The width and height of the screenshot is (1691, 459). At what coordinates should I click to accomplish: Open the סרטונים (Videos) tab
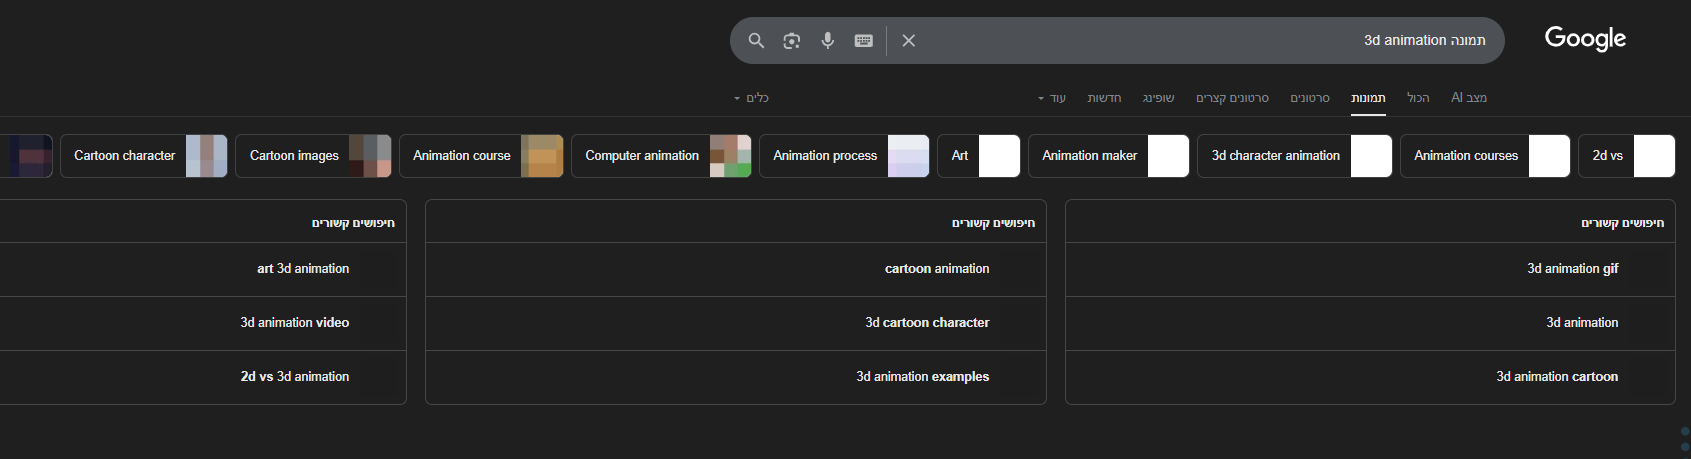coord(1310,98)
